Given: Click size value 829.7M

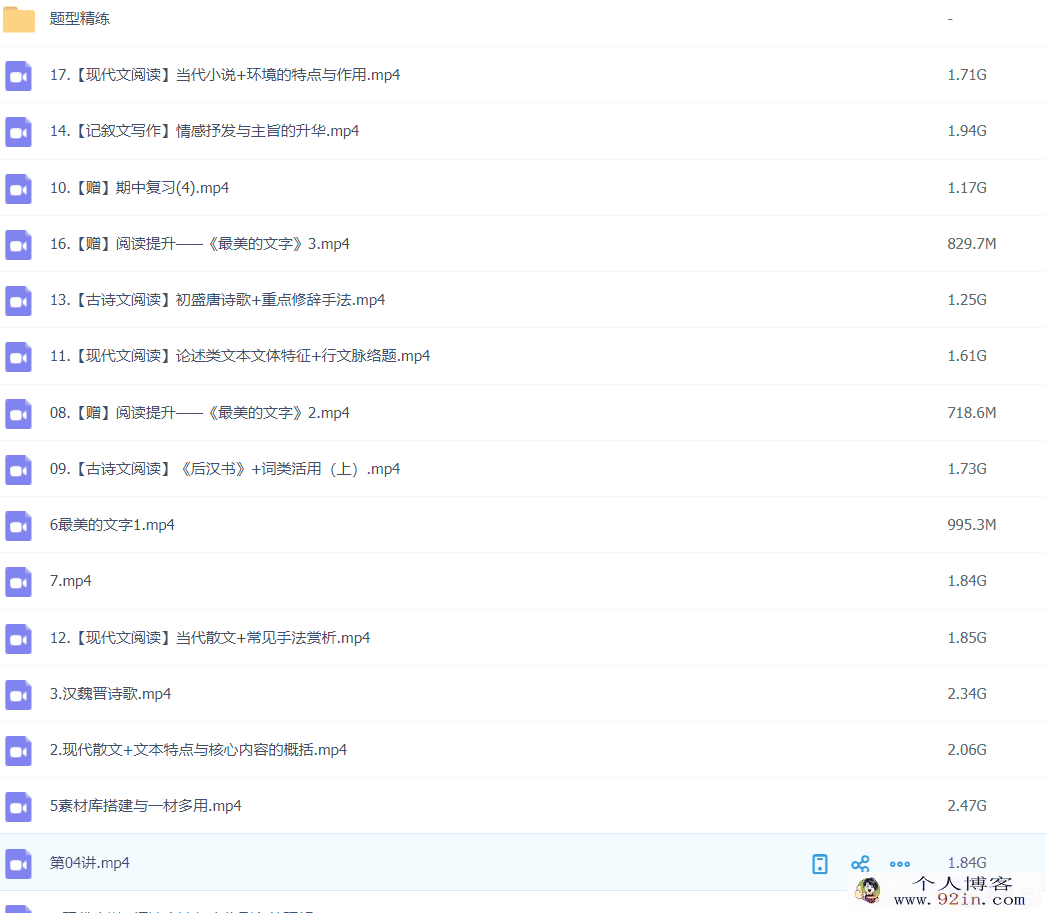Looking at the screenshot, I should pos(972,243).
